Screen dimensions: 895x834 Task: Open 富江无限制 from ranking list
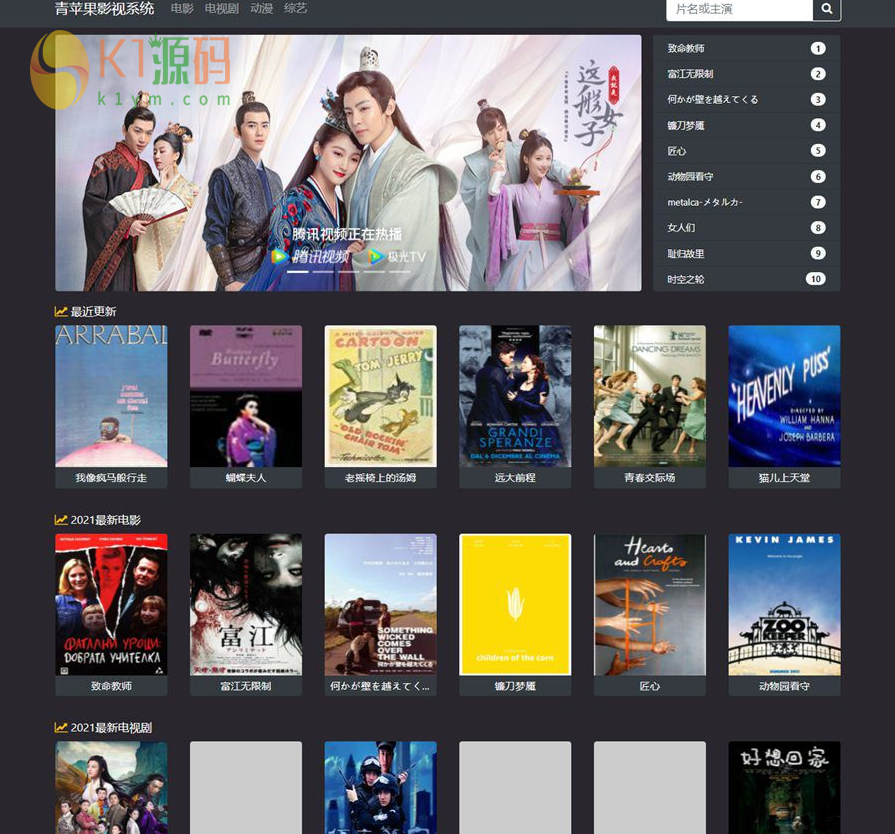point(690,74)
